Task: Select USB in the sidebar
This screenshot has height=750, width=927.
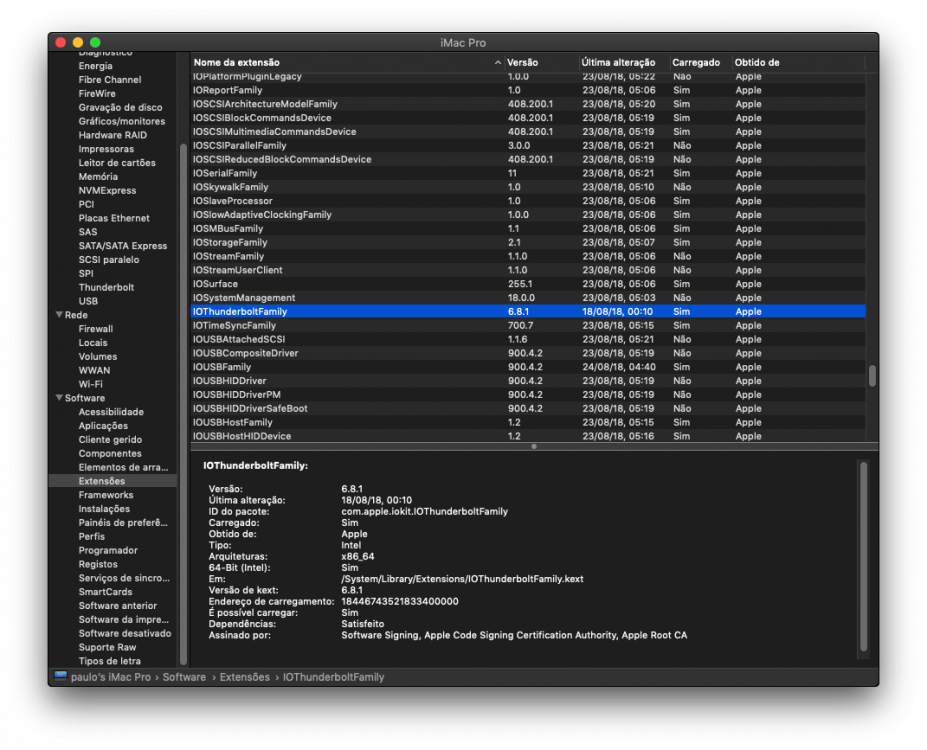Action: coord(88,301)
